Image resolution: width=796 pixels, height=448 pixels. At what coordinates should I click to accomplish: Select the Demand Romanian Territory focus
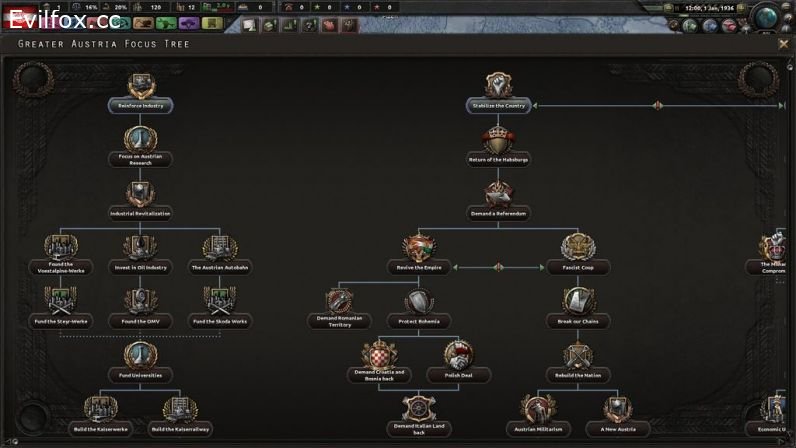point(339,301)
